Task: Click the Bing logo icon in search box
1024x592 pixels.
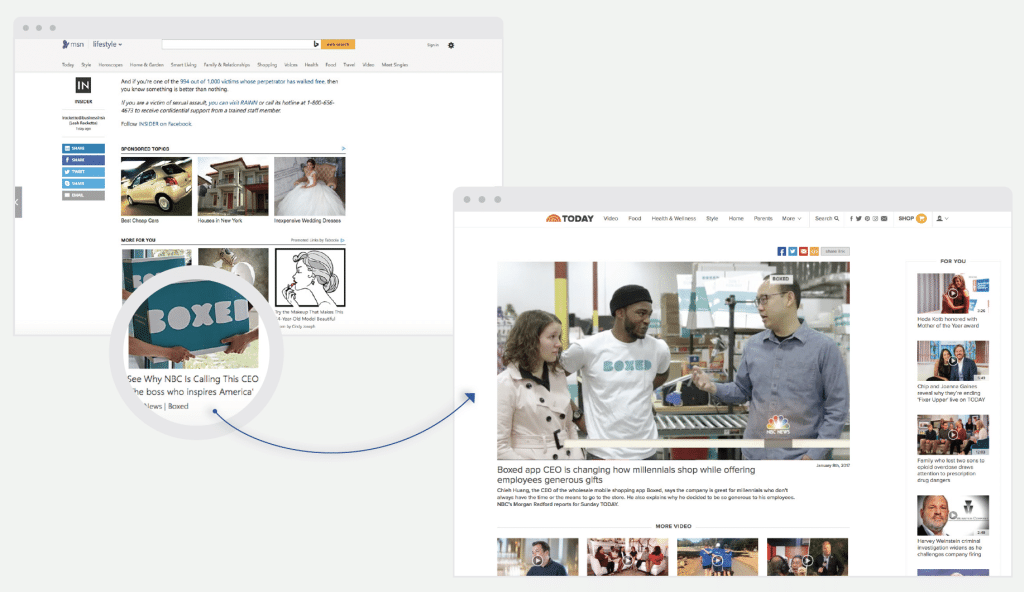Action: tap(316, 44)
